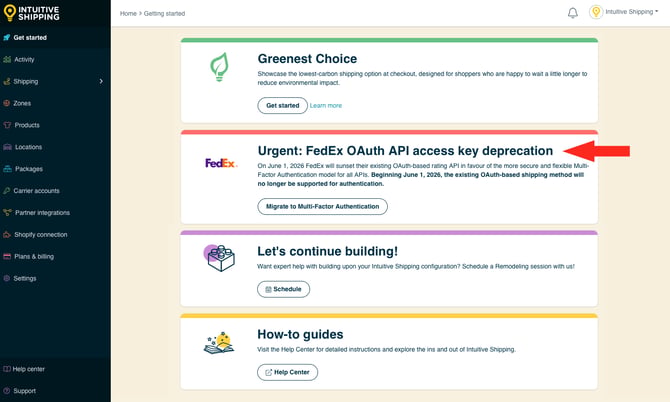Click the building blocks illustration

pos(219,258)
